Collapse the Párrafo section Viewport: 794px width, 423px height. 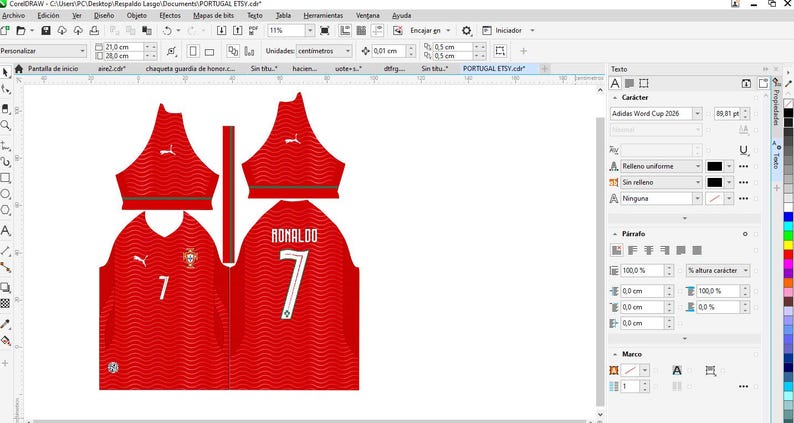(x=615, y=234)
